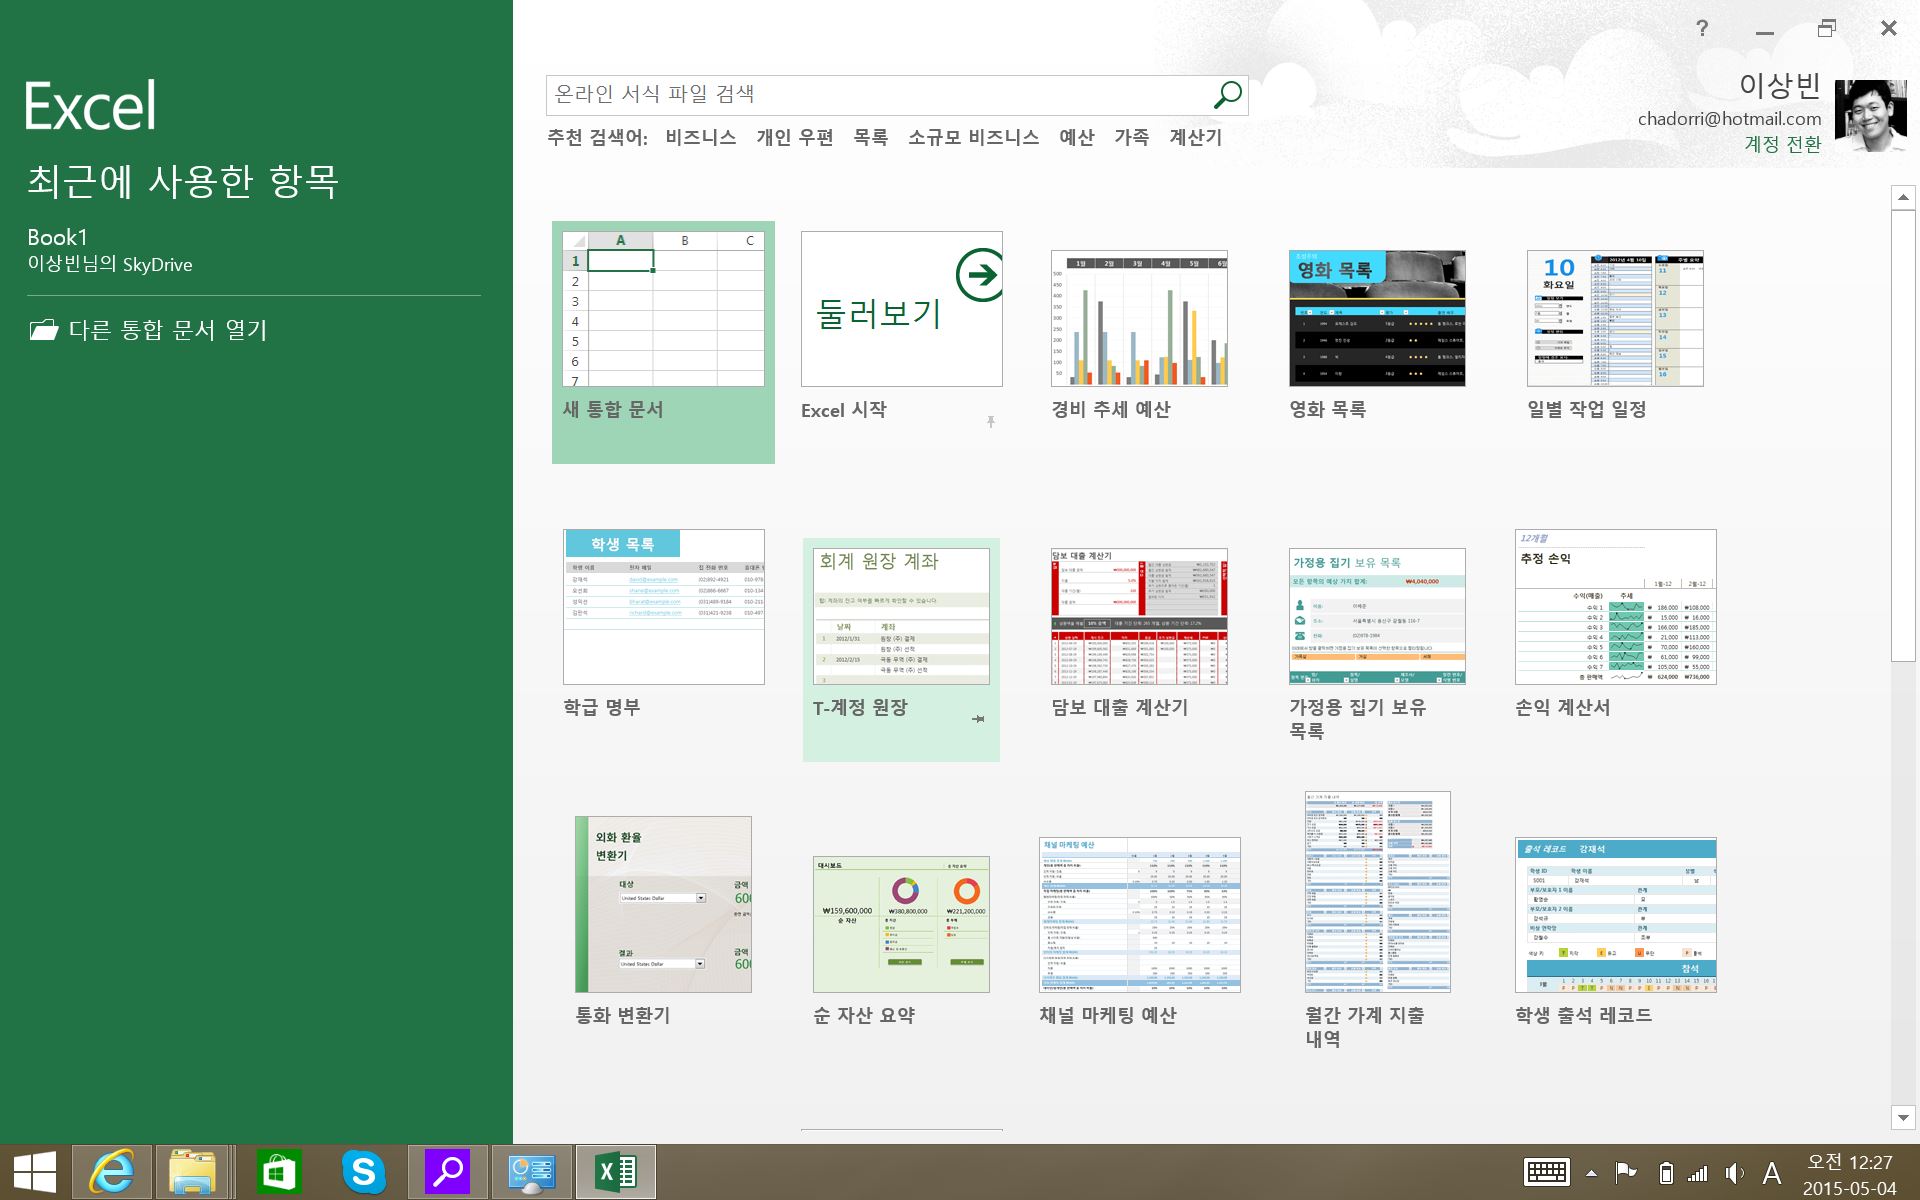The width and height of the screenshot is (1920, 1200).
Task: Click the taskbar clock 오전 12:27
Action: click(1849, 1162)
